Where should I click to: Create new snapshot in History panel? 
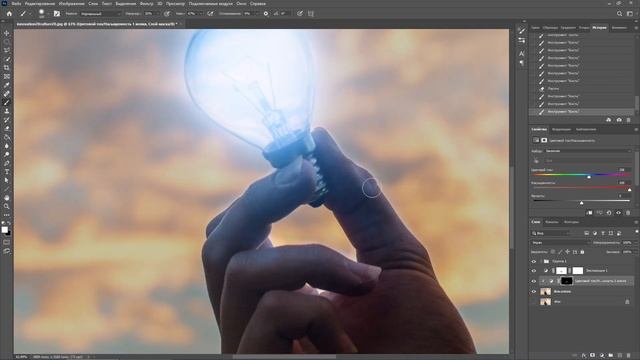coord(619,120)
